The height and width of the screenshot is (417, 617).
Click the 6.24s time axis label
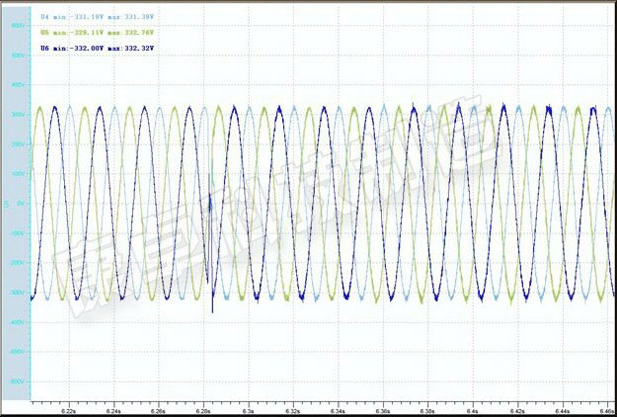pos(114,410)
